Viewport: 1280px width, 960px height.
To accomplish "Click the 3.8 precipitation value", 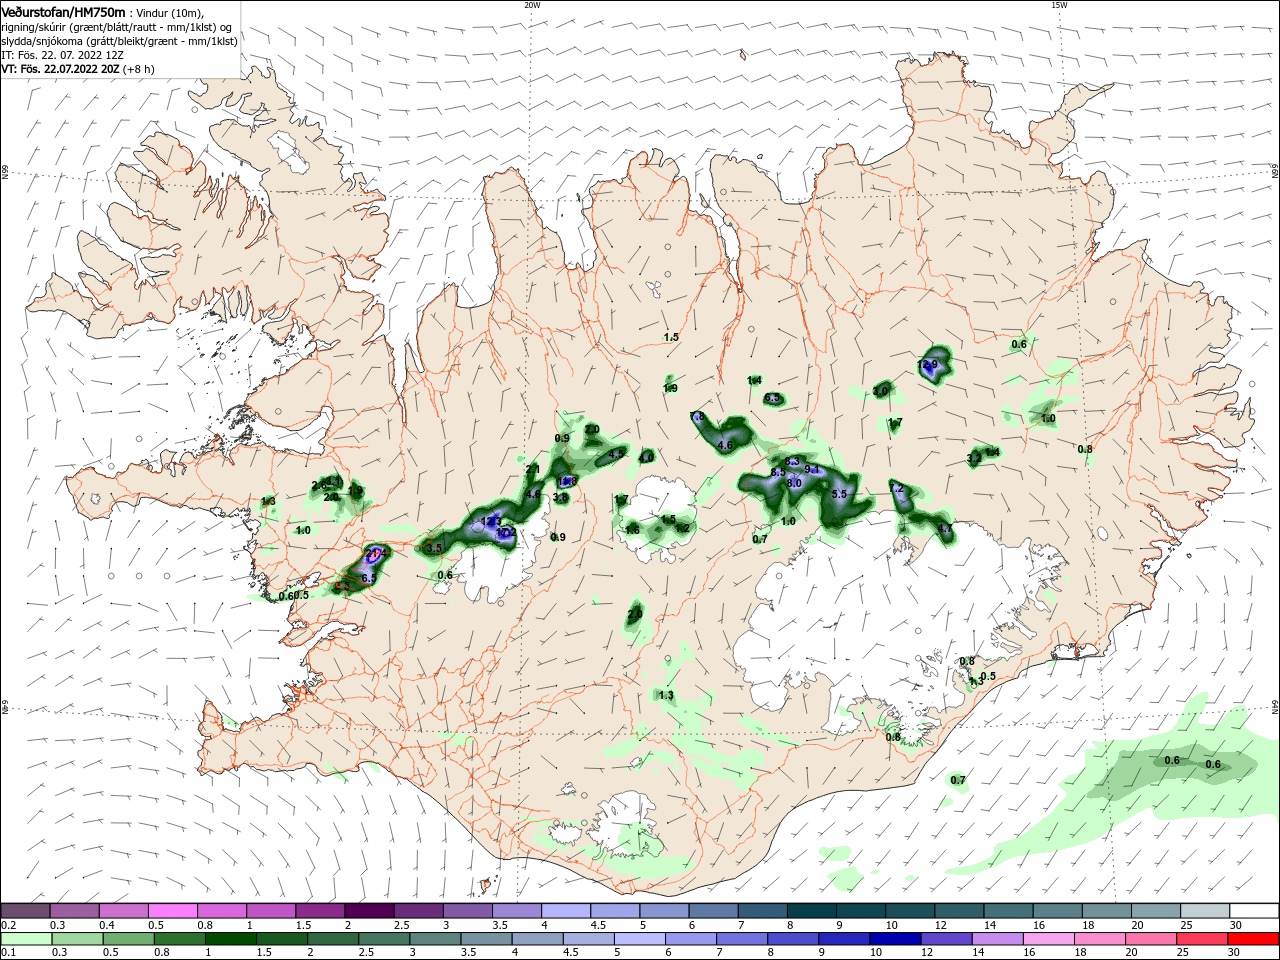I will tap(560, 497).
